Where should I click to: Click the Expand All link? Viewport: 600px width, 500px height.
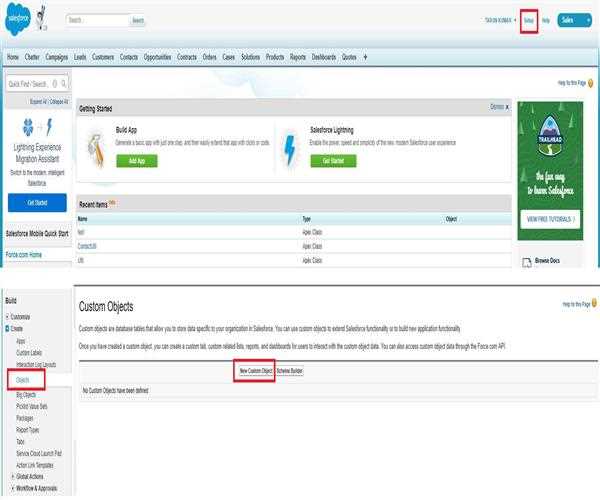[x=38, y=101]
